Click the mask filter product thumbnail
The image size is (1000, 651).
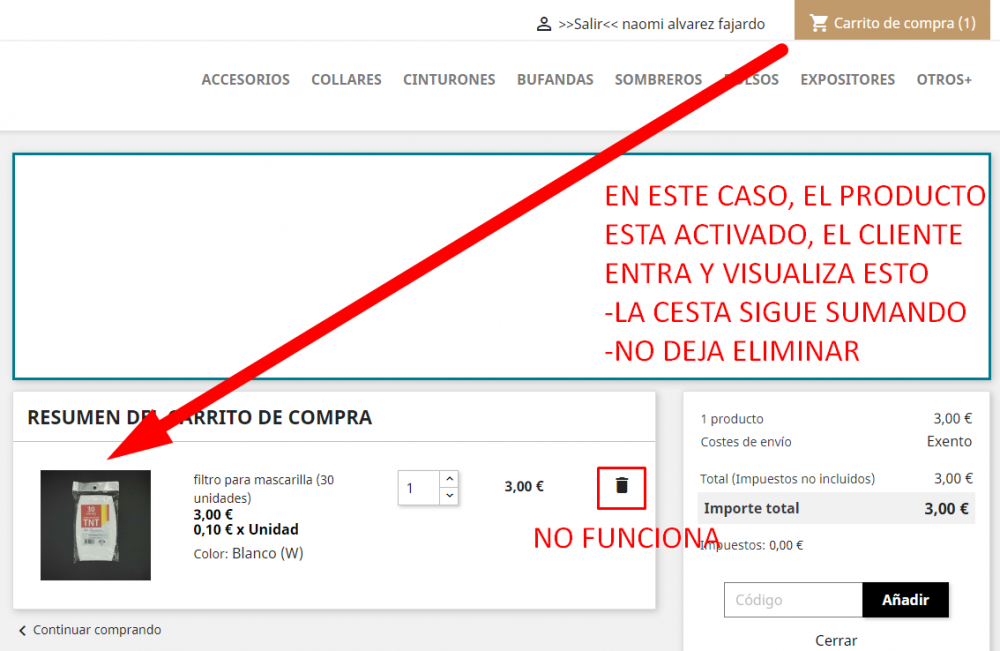pyautogui.click(x=95, y=524)
